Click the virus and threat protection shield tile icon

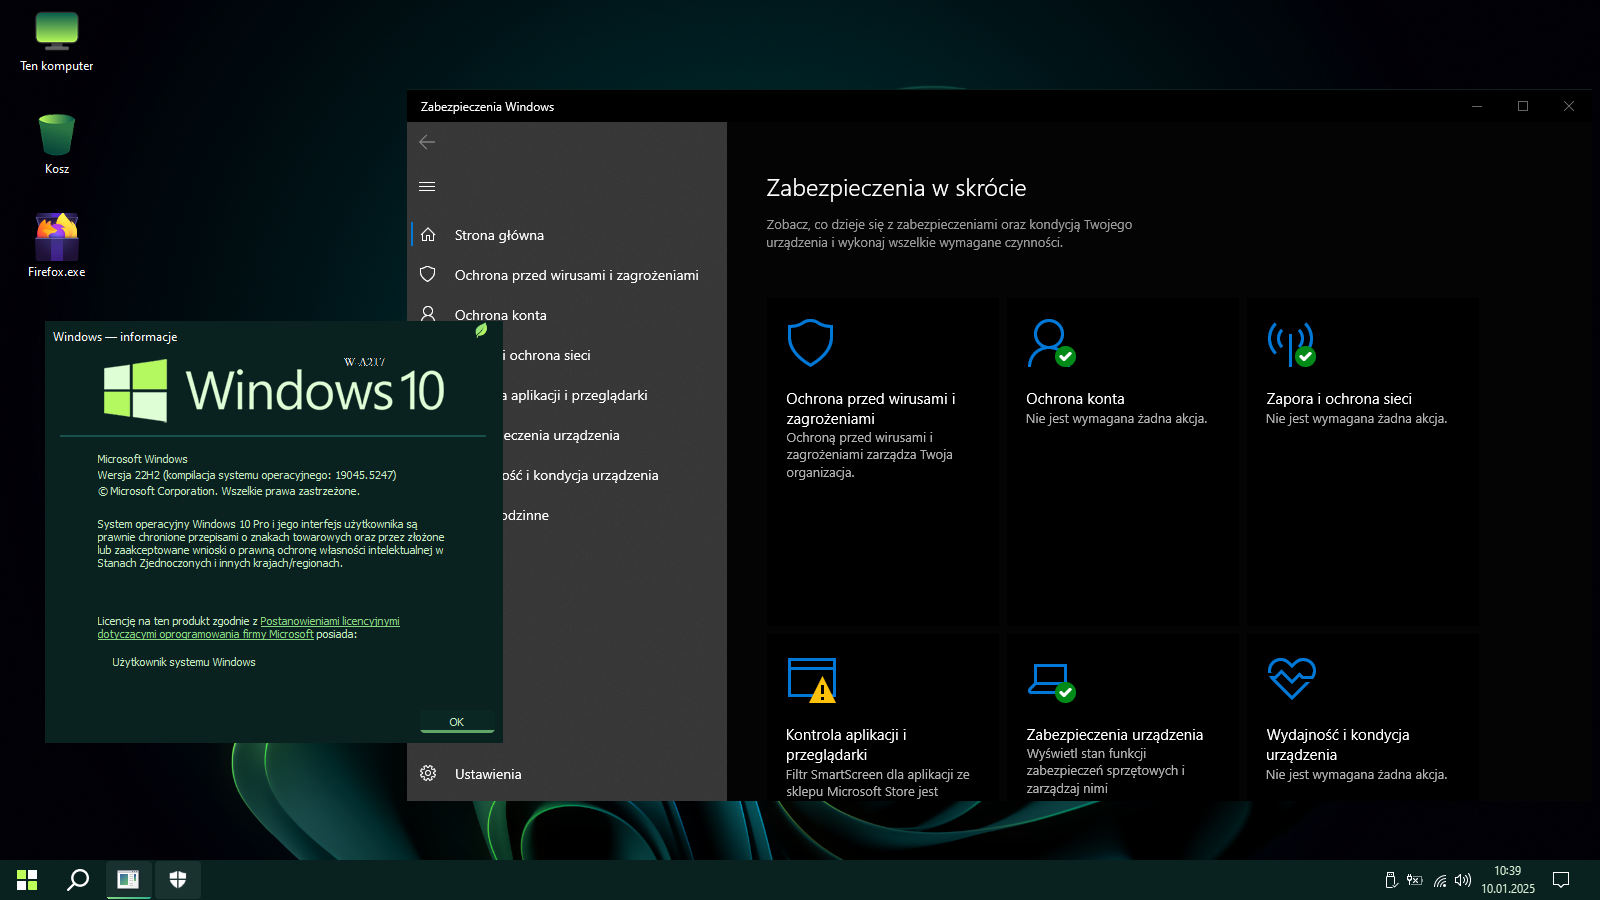pos(810,343)
